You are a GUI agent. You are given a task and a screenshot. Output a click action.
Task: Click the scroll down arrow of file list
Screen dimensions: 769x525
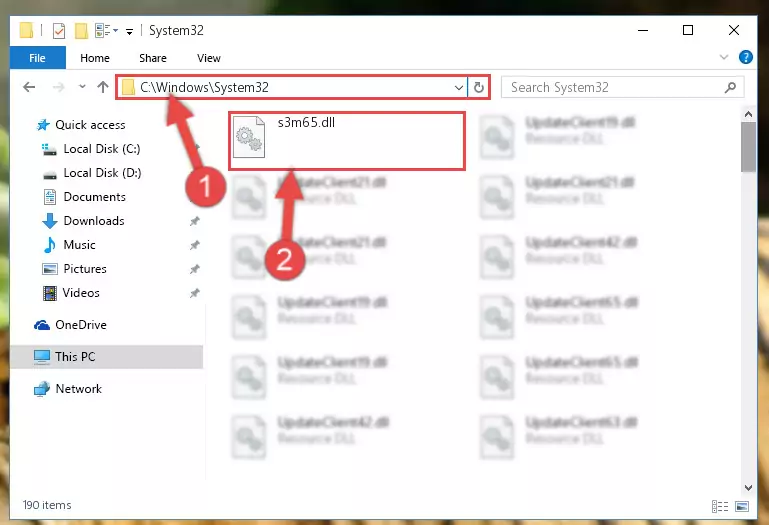(748, 488)
